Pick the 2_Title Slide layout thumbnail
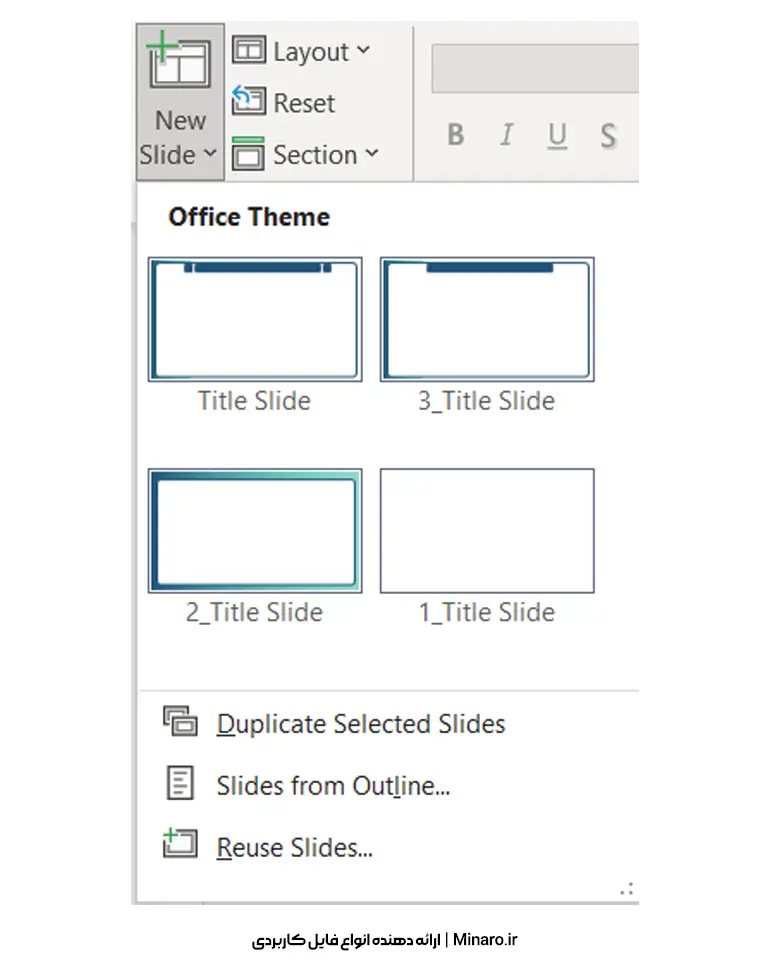The width and height of the screenshot is (768, 960). click(x=255, y=531)
